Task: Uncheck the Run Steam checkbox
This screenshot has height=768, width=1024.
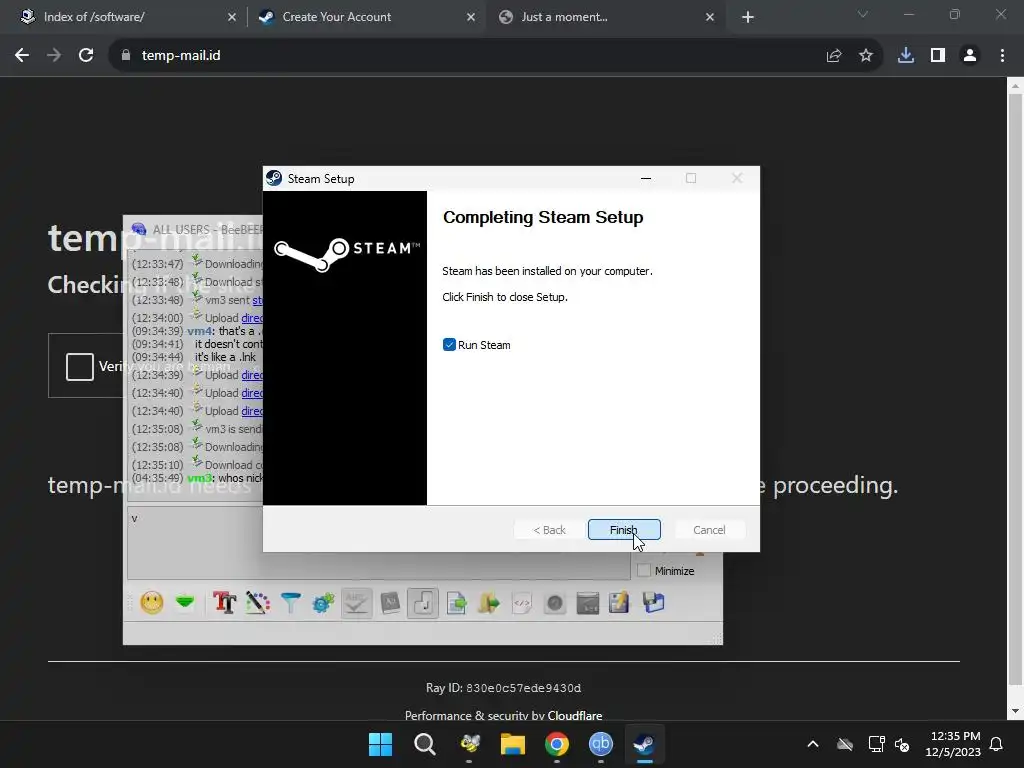Action: (449, 345)
